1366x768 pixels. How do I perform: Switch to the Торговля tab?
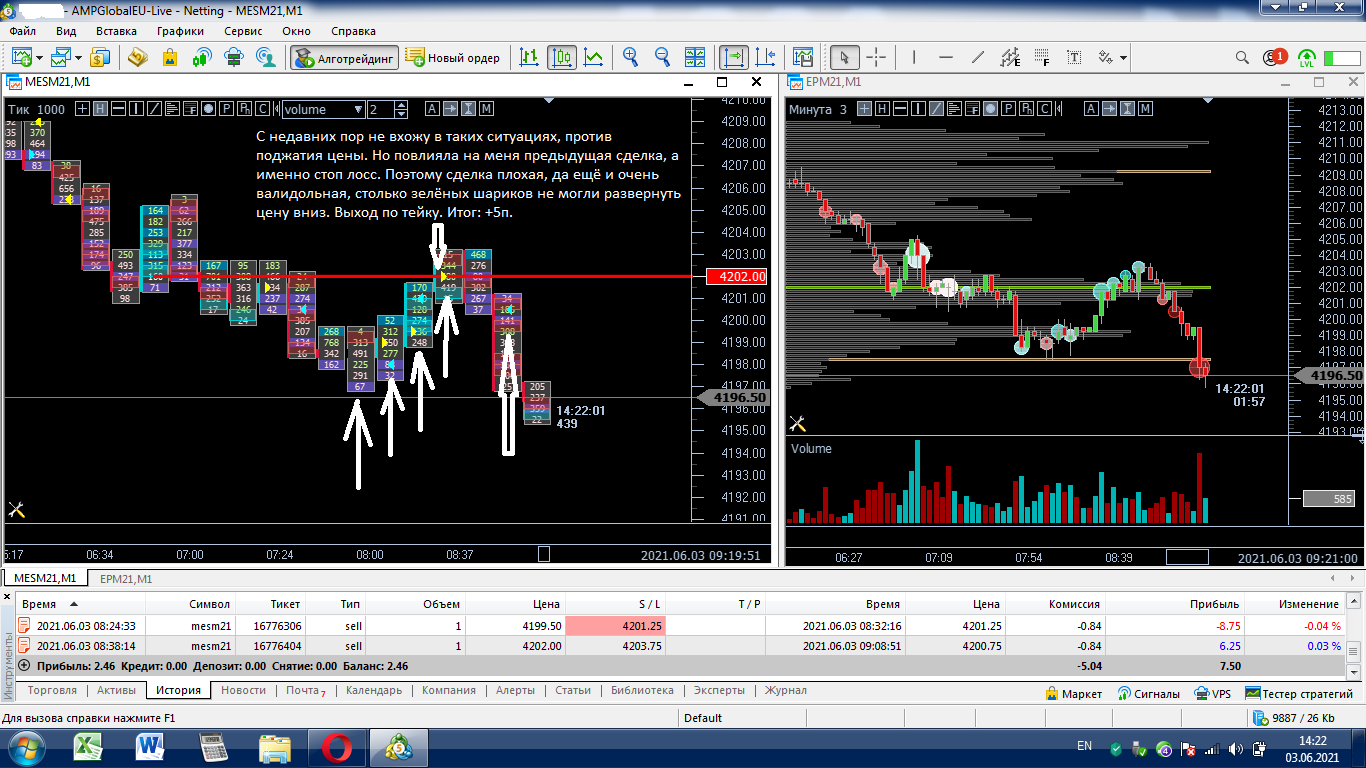point(51,690)
